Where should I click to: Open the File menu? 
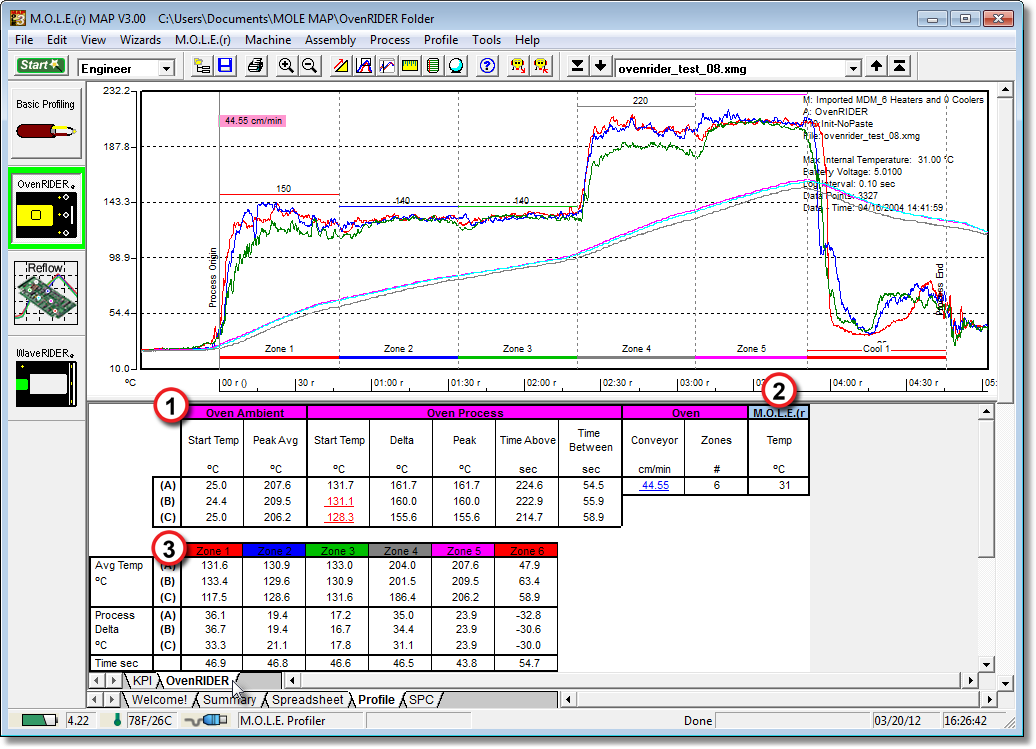24,40
